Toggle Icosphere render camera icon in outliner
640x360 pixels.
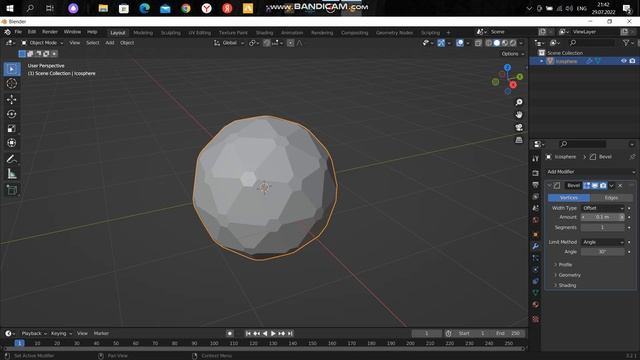click(x=632, y=61)
